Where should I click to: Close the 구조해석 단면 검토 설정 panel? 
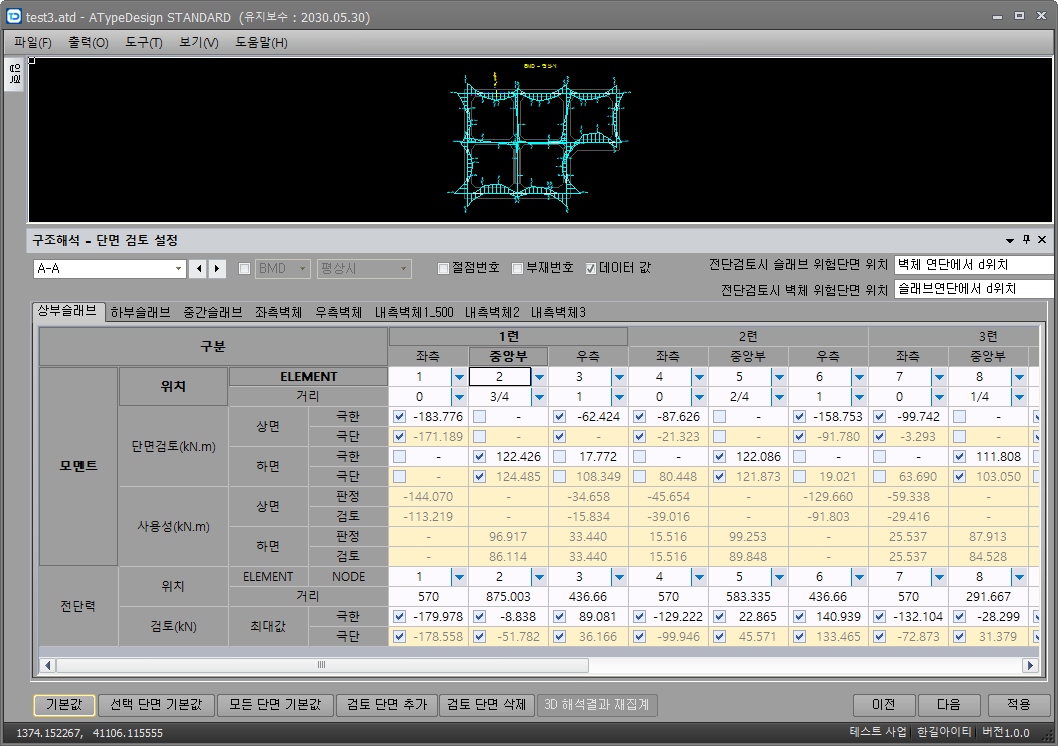(1042, 239)
